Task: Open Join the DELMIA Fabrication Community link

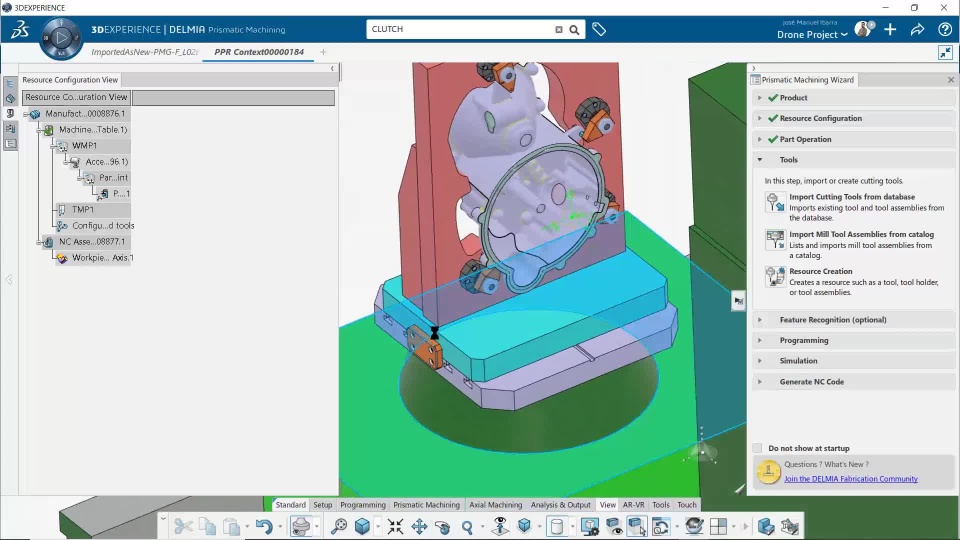Action: [x=851, y=479]
